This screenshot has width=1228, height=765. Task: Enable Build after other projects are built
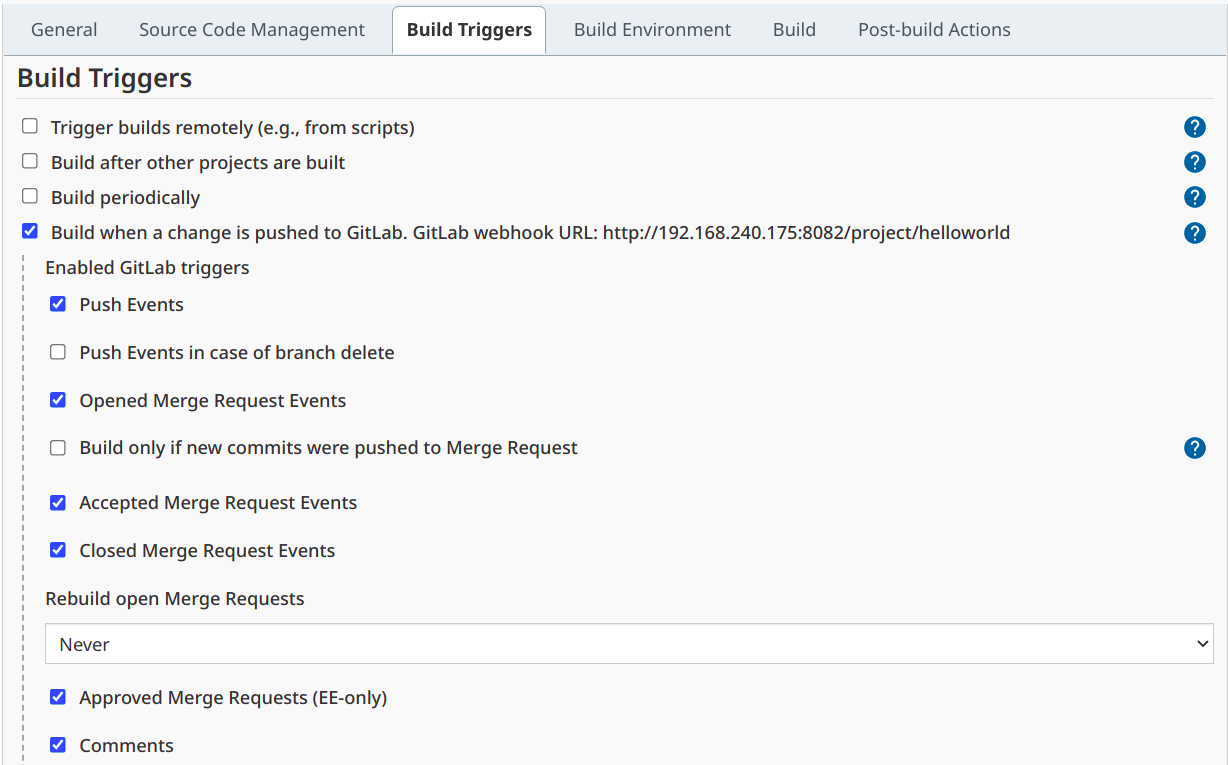[x=29, y=161]
